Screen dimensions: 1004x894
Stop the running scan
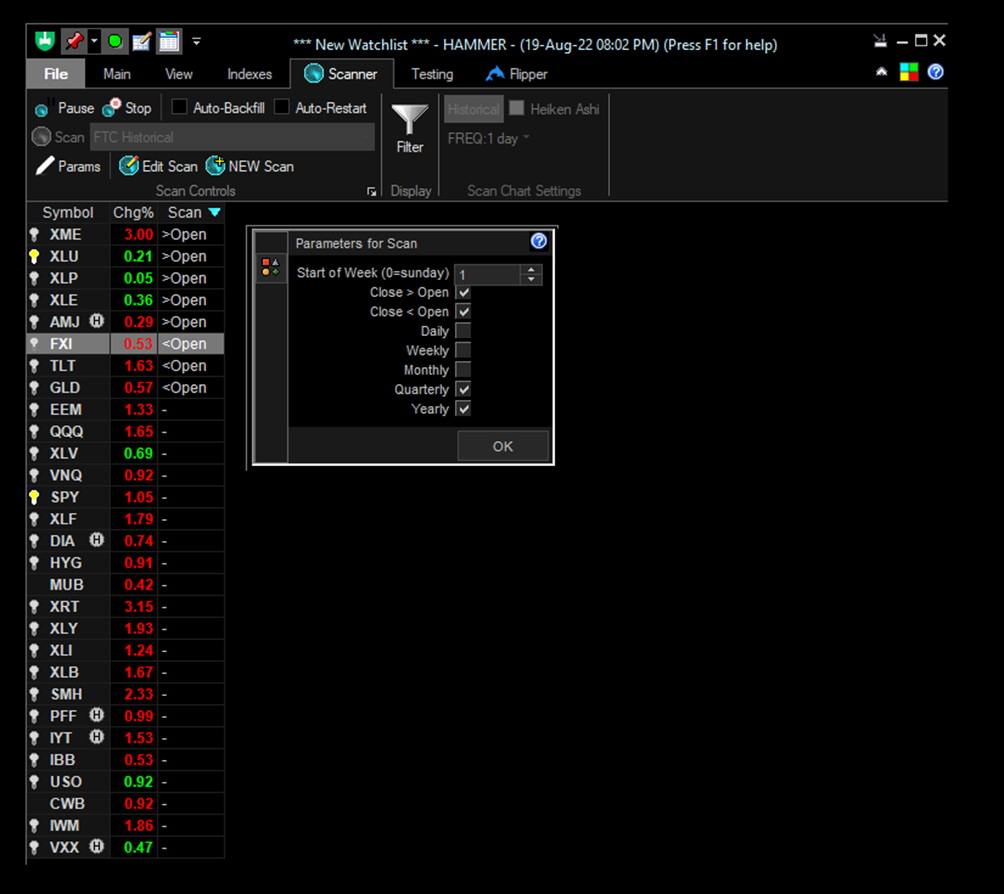[127, 108]
